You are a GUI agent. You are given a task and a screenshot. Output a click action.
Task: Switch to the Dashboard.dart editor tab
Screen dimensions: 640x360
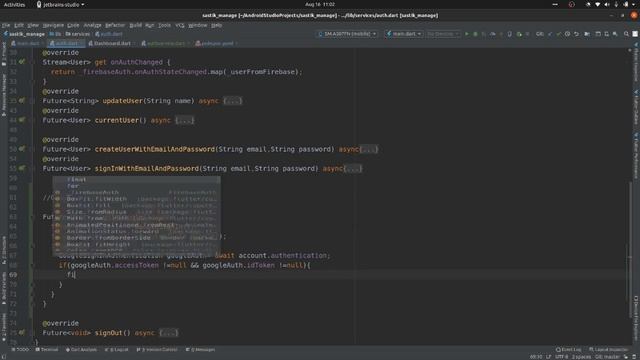(112, 43)
